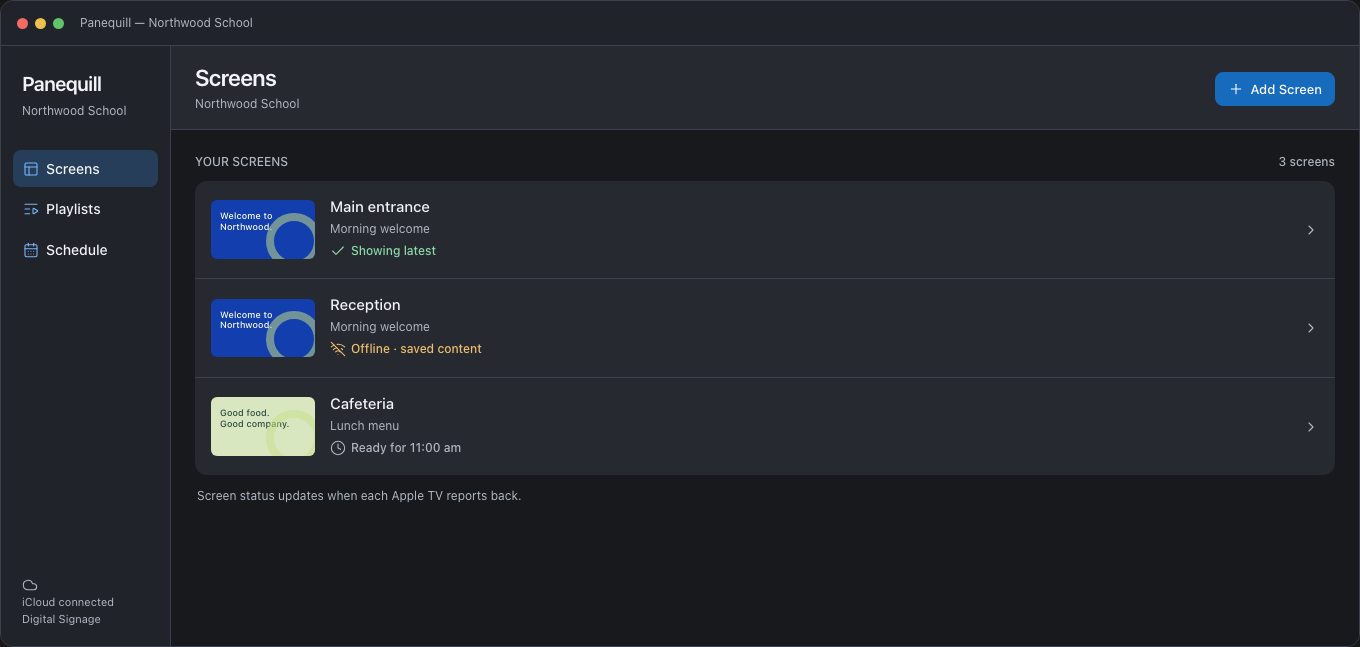Click the Cafeteria screen name

point(362,404)
